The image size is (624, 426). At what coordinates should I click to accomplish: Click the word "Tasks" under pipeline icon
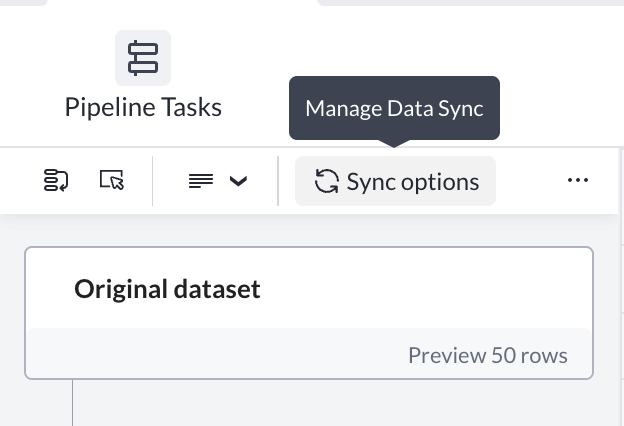pos(192,107)
